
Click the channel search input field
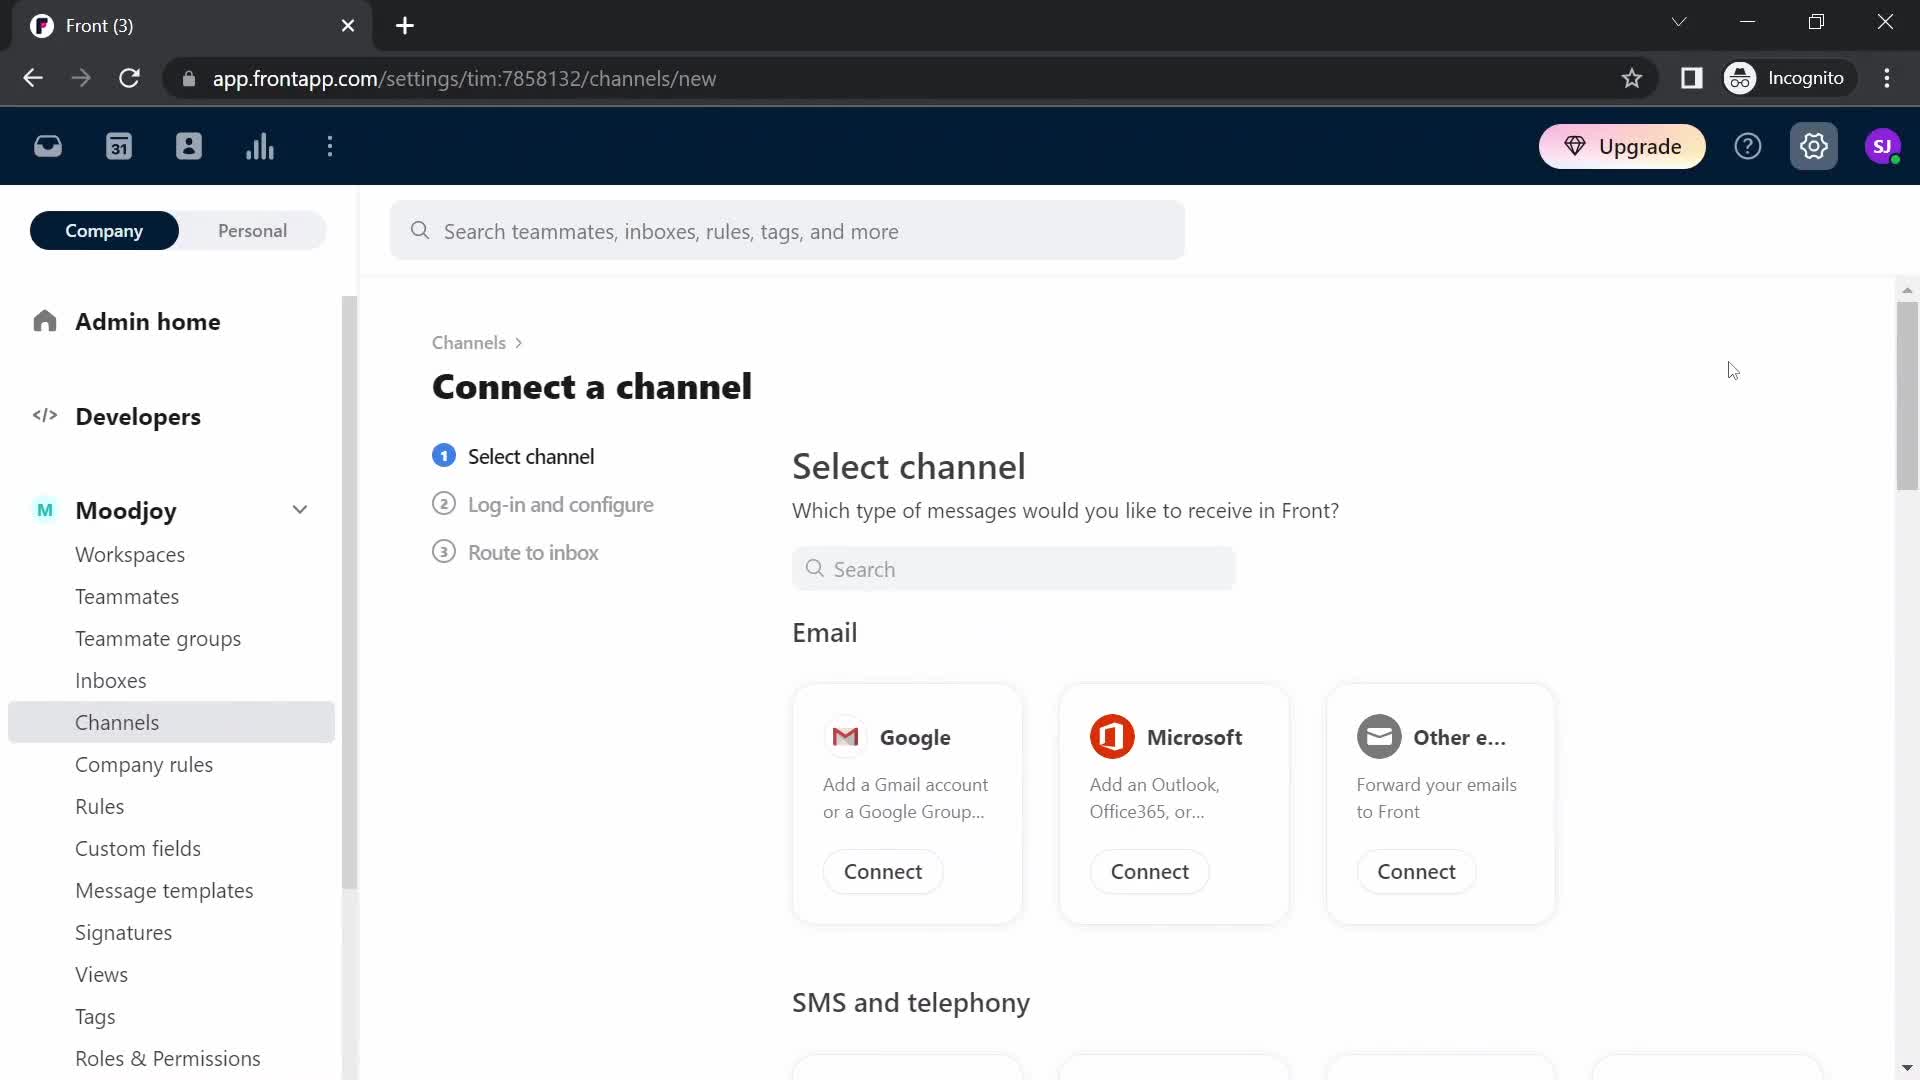coord(1013,568)
